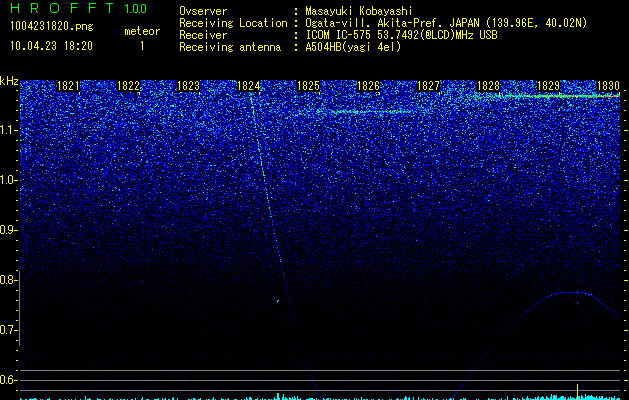Click the bright horizontal signal line near 1829
The height and width of the screenshot is (400, 629).
click(x=562, y=96)
